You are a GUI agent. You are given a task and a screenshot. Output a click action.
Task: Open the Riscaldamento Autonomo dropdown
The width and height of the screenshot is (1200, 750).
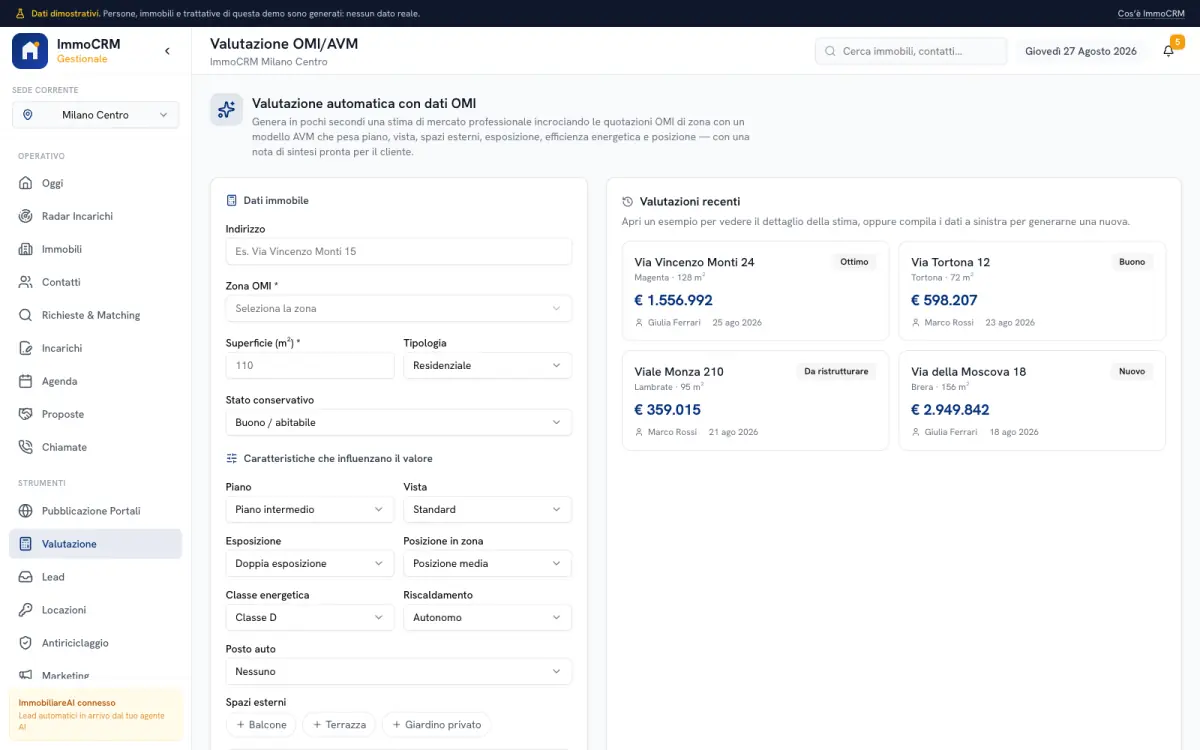click(488, 618)
